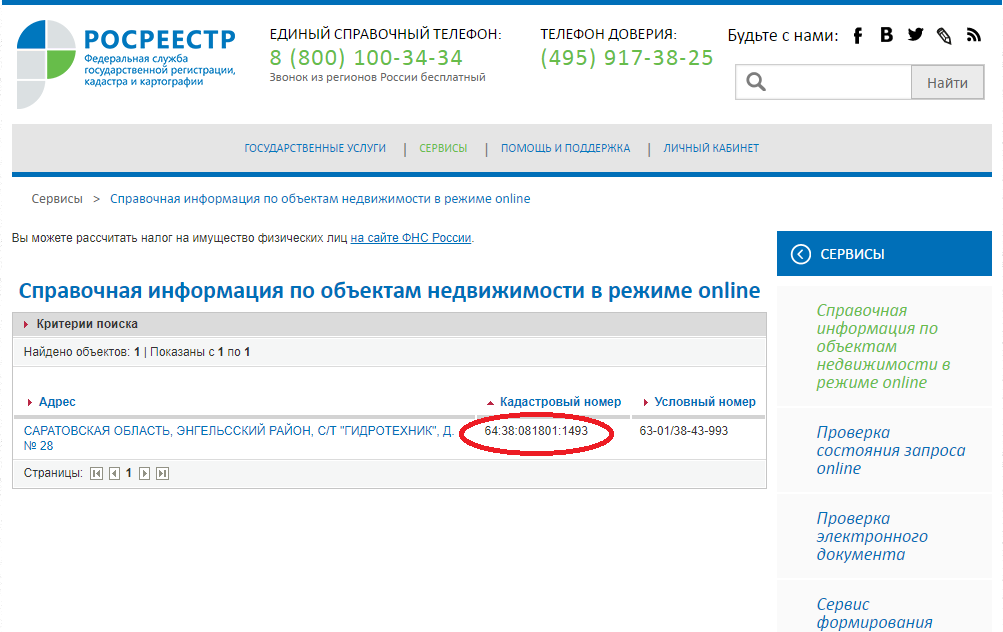Go to next page of results
1003x632 pixels.
click(x=145, y=473)
